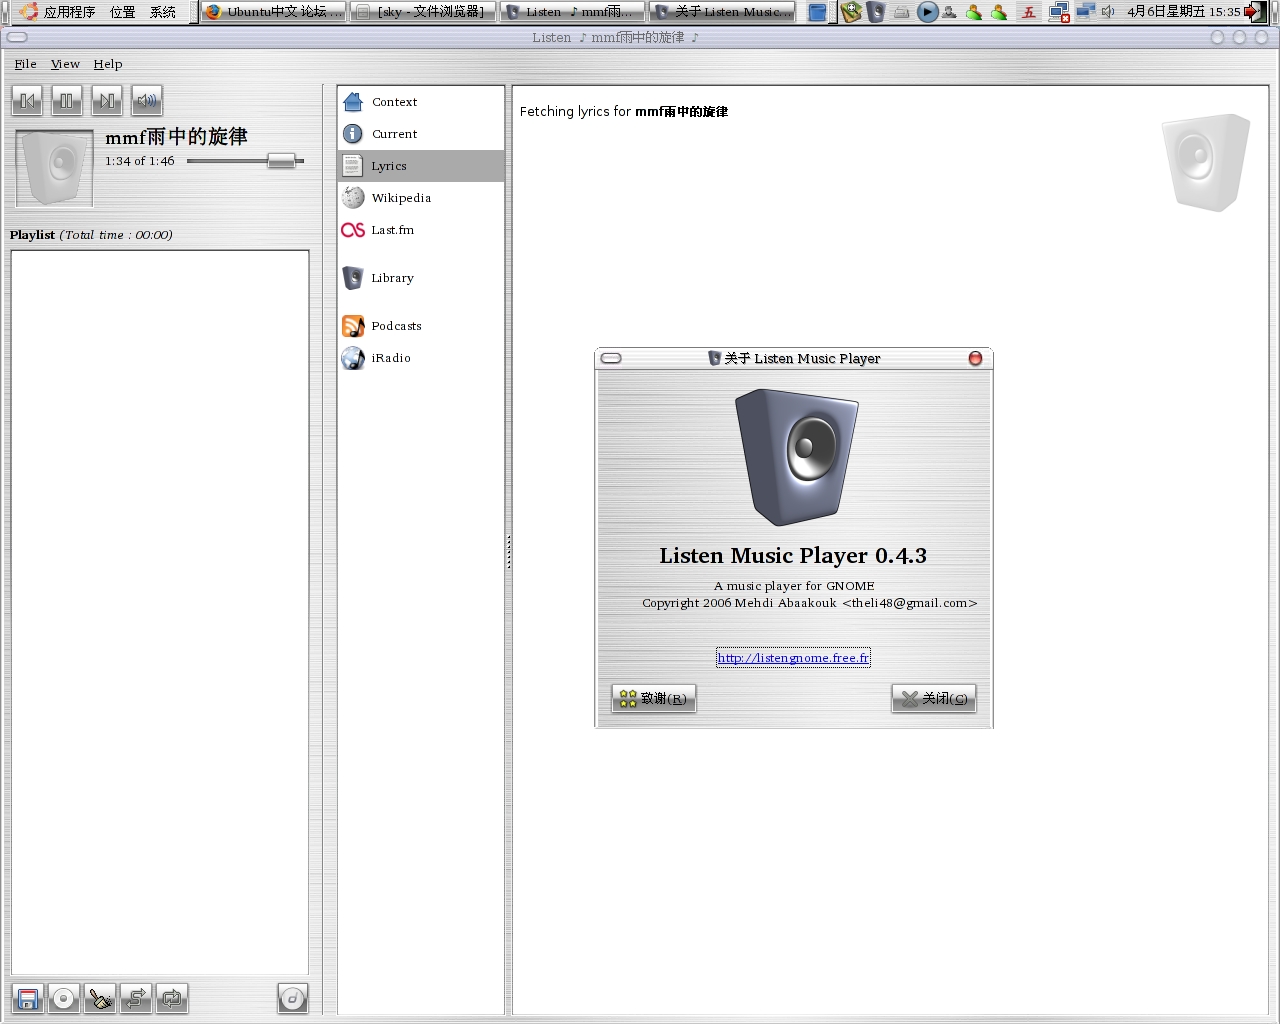Click the 'Listen Music Player 0.4.3' heading
The height and width of the screenshot is (1024, 1280).
click(x=793, y=556)
